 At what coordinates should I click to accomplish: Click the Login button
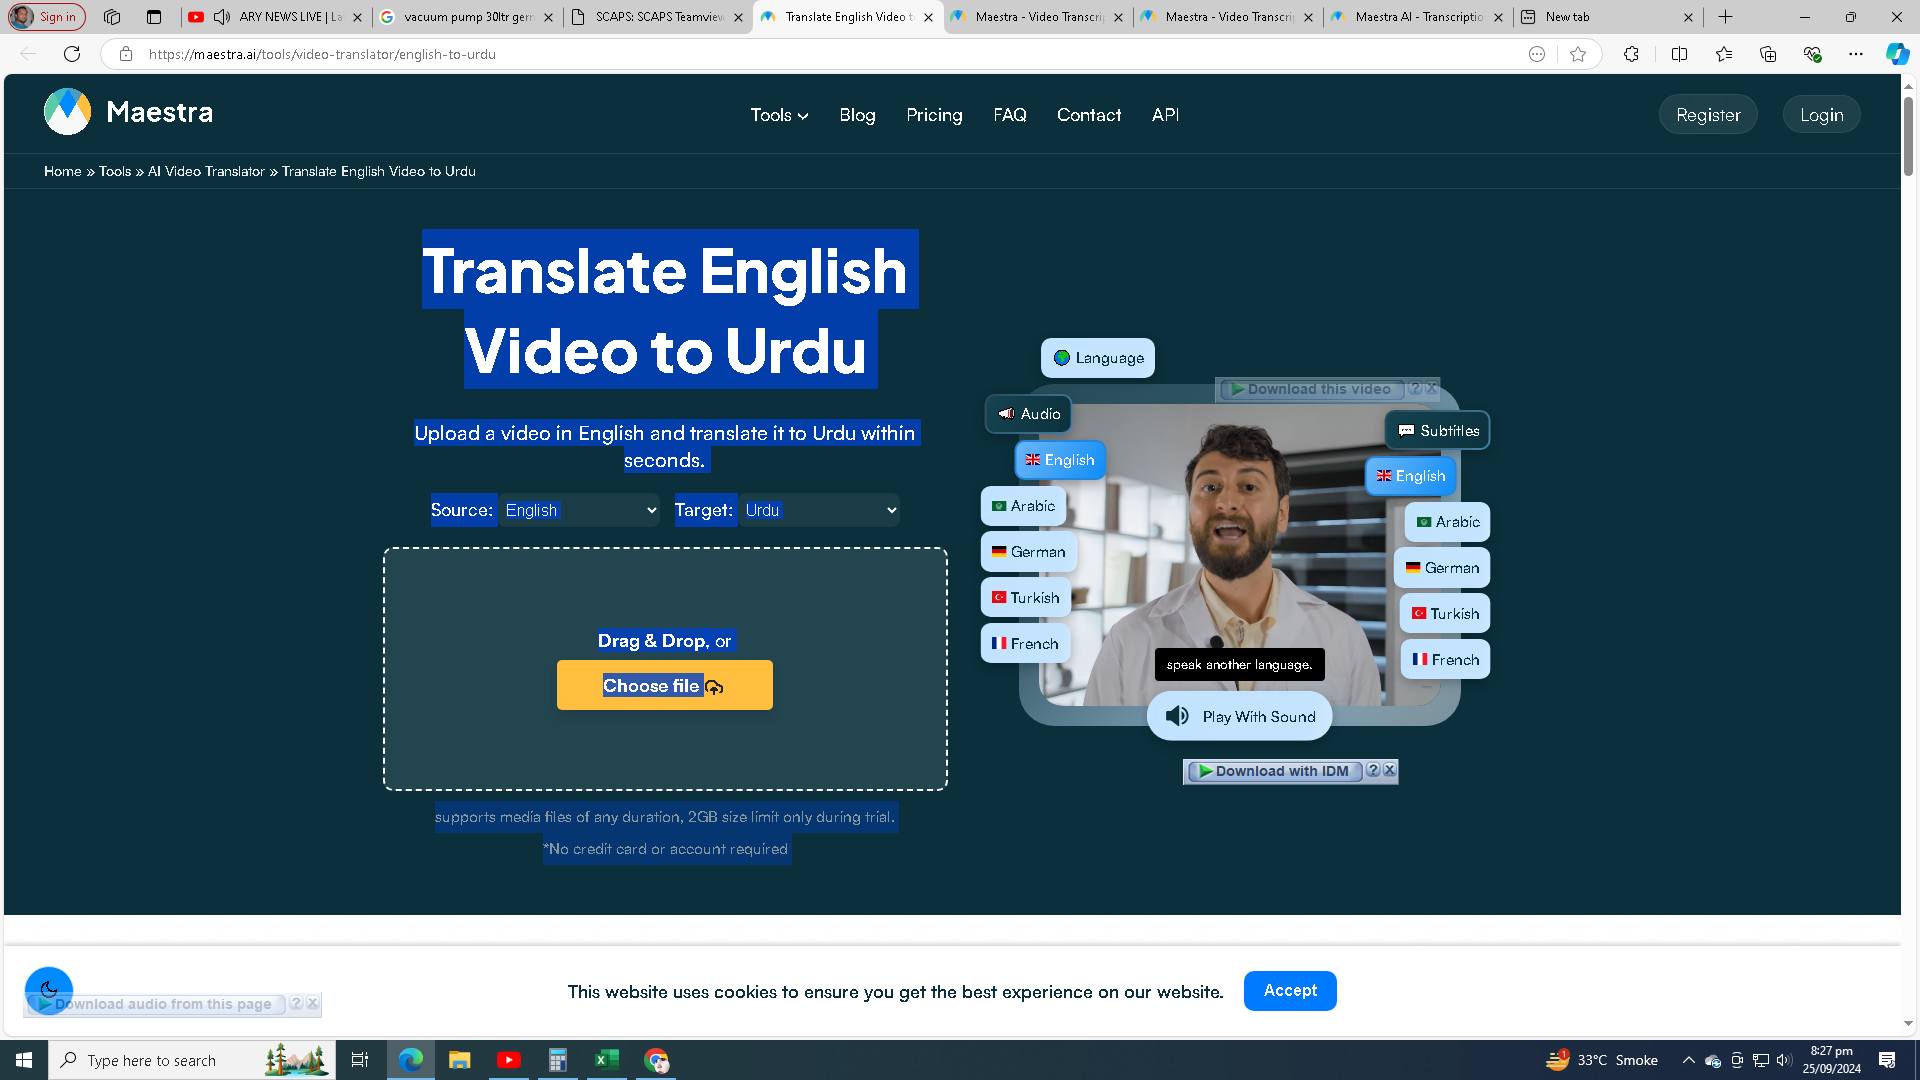click(x=1821, y=115)
